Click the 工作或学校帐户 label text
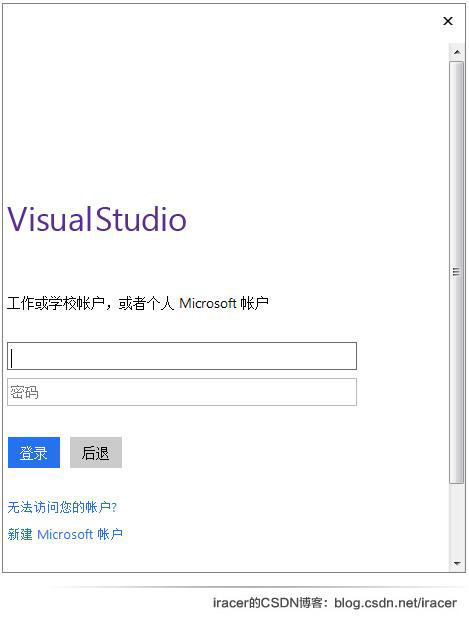Image resolution: width=469 pixels, height=620 pixels. point(56,304)
